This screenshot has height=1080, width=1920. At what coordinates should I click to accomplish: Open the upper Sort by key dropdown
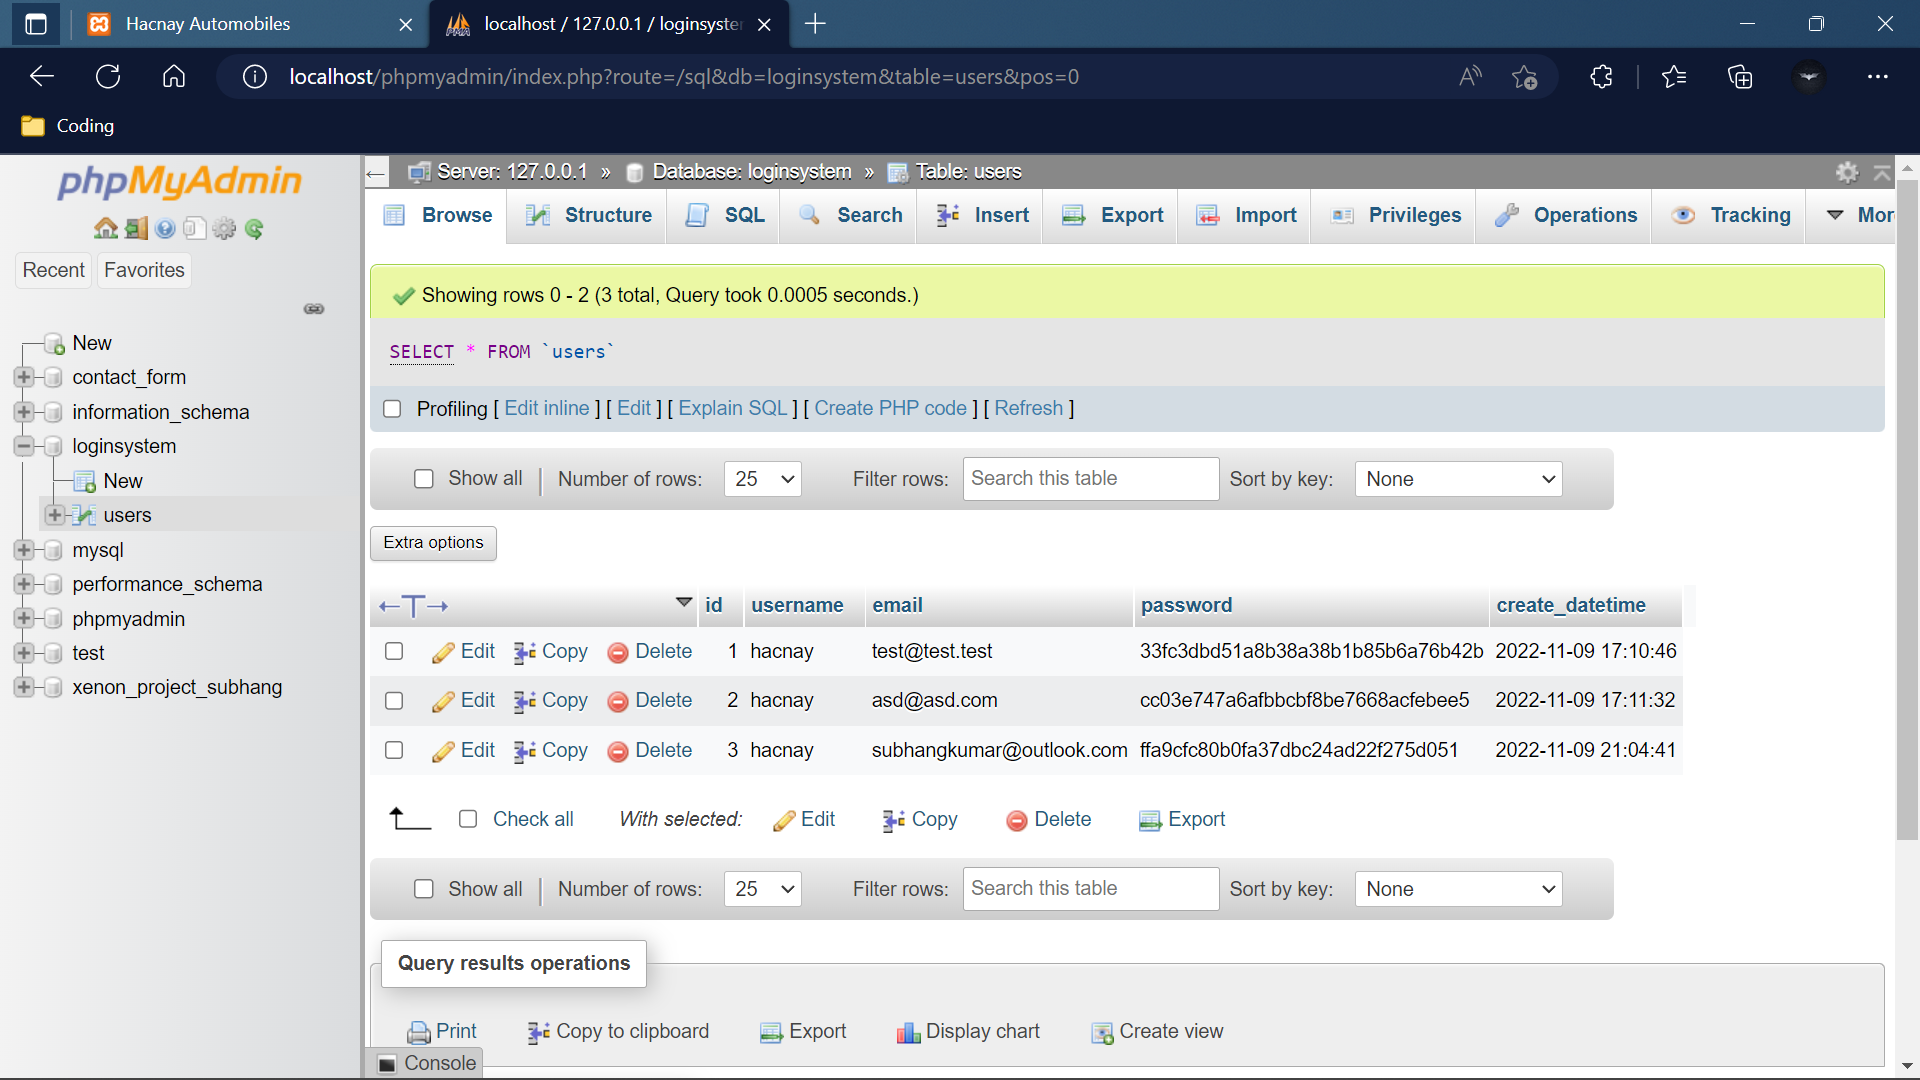(1458, 479)
